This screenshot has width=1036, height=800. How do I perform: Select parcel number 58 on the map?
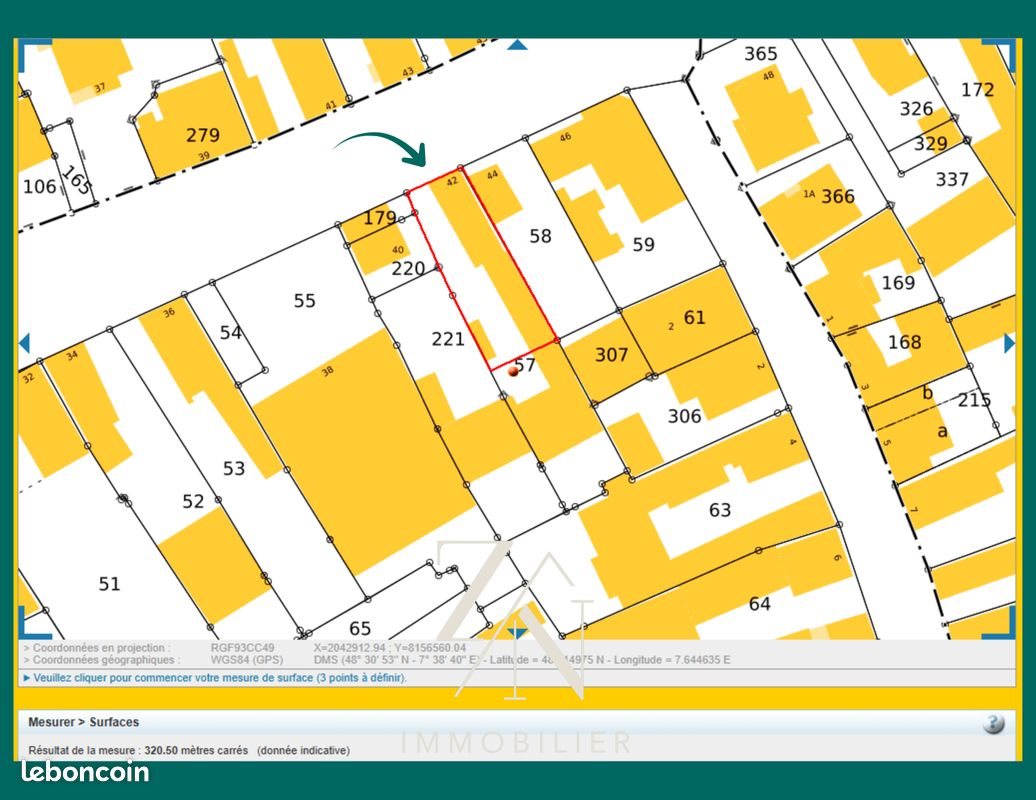click(540, 236)
